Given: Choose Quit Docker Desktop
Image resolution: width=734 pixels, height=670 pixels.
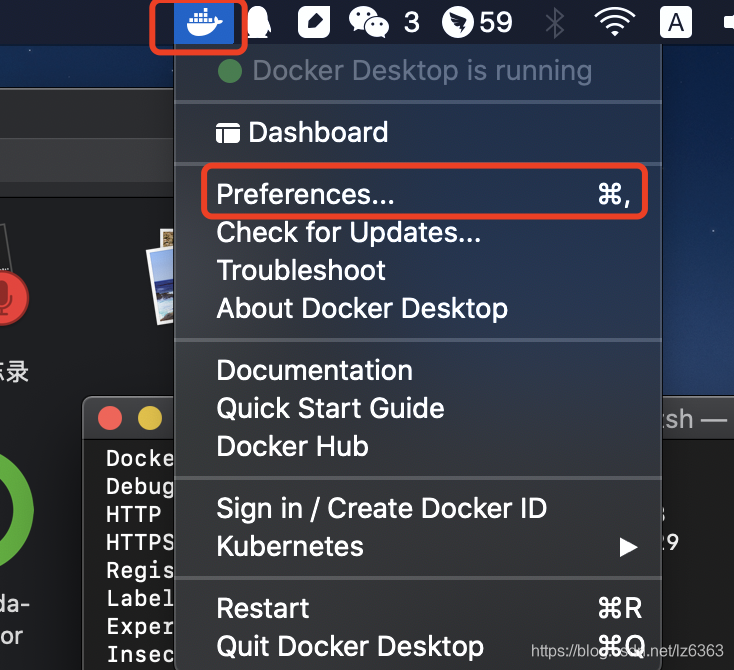Looking at the screenshot, I should point(418,646).
